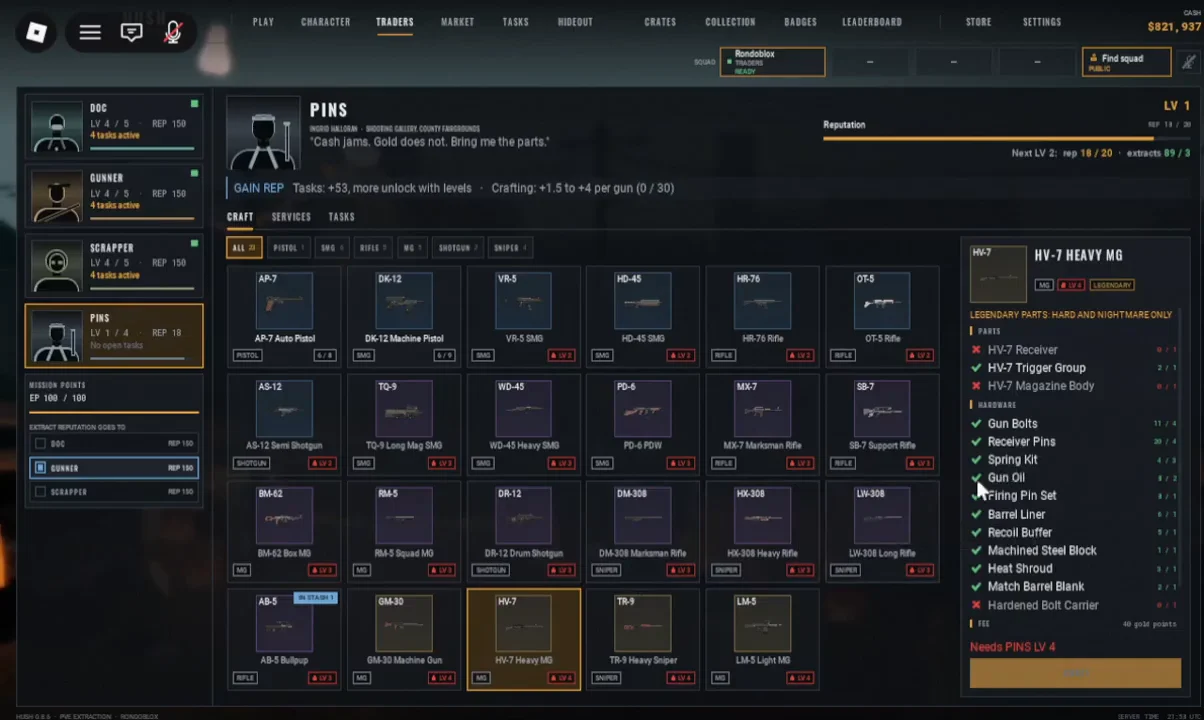Click the Mission Points progress bar
Viewport: 1204px width, 720px height.
(x=114, y=411)
